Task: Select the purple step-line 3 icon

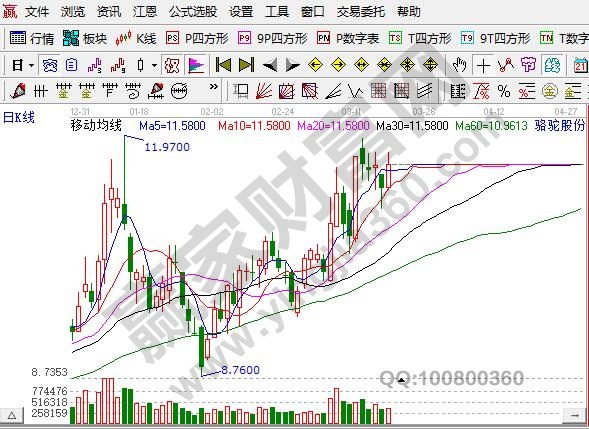Action: click(95, 65)
